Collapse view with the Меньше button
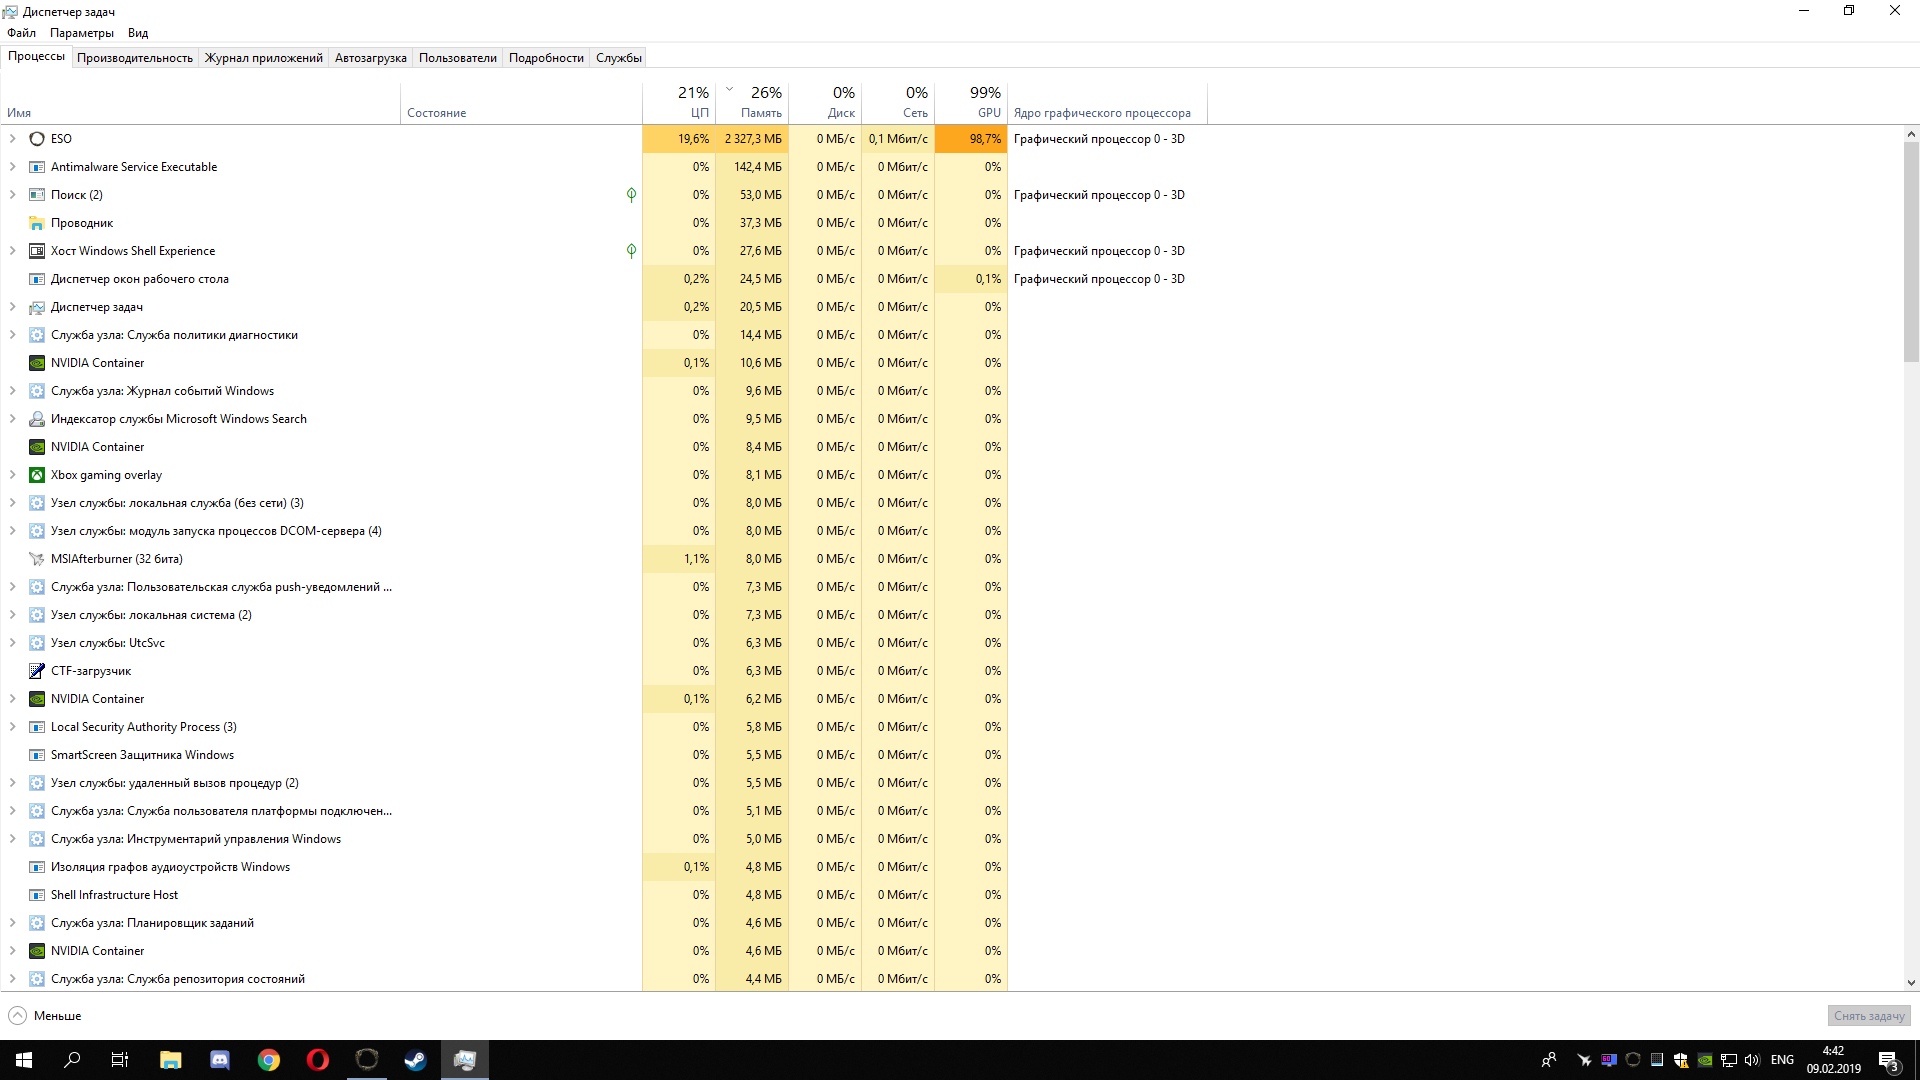Image resolution: width=1920 pixels, height=1080 pixels. point(45,1016)
